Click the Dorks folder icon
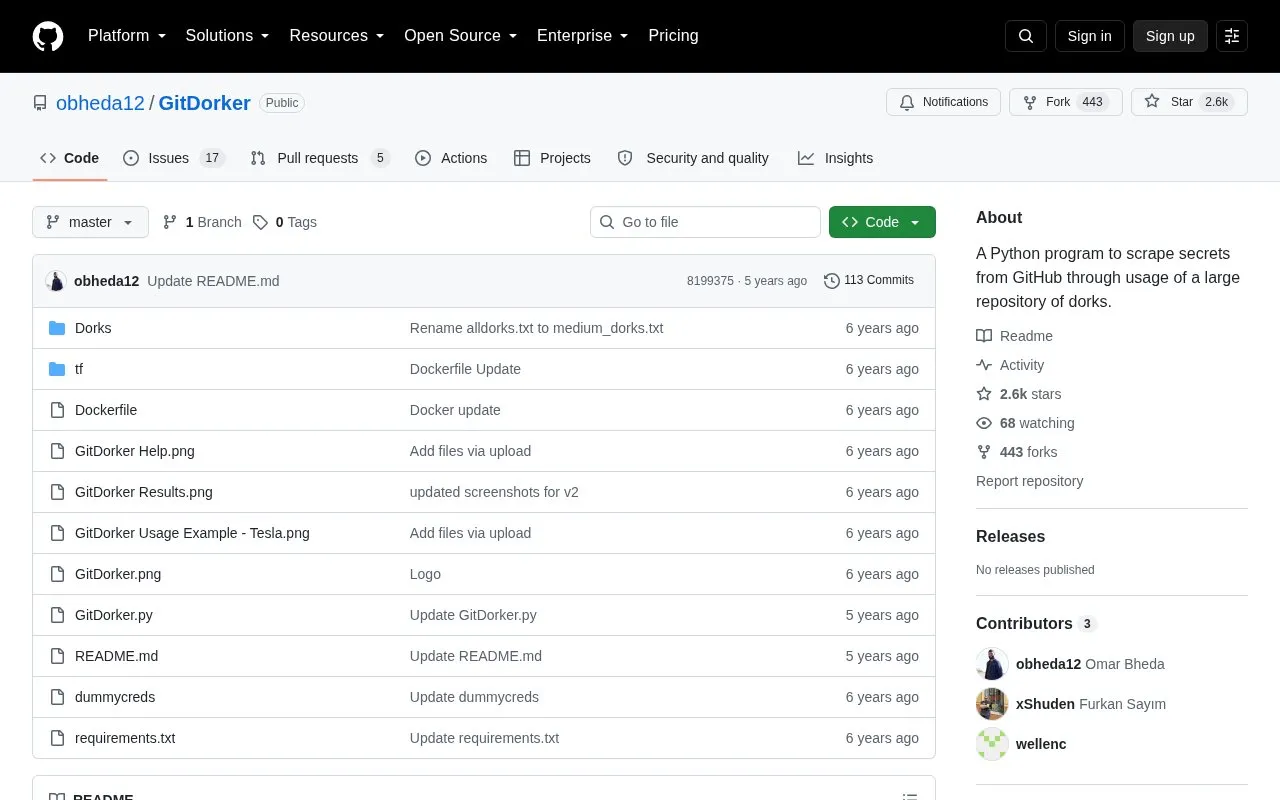This screenshot has width=1280, height=800. click(x=57, y=328)
